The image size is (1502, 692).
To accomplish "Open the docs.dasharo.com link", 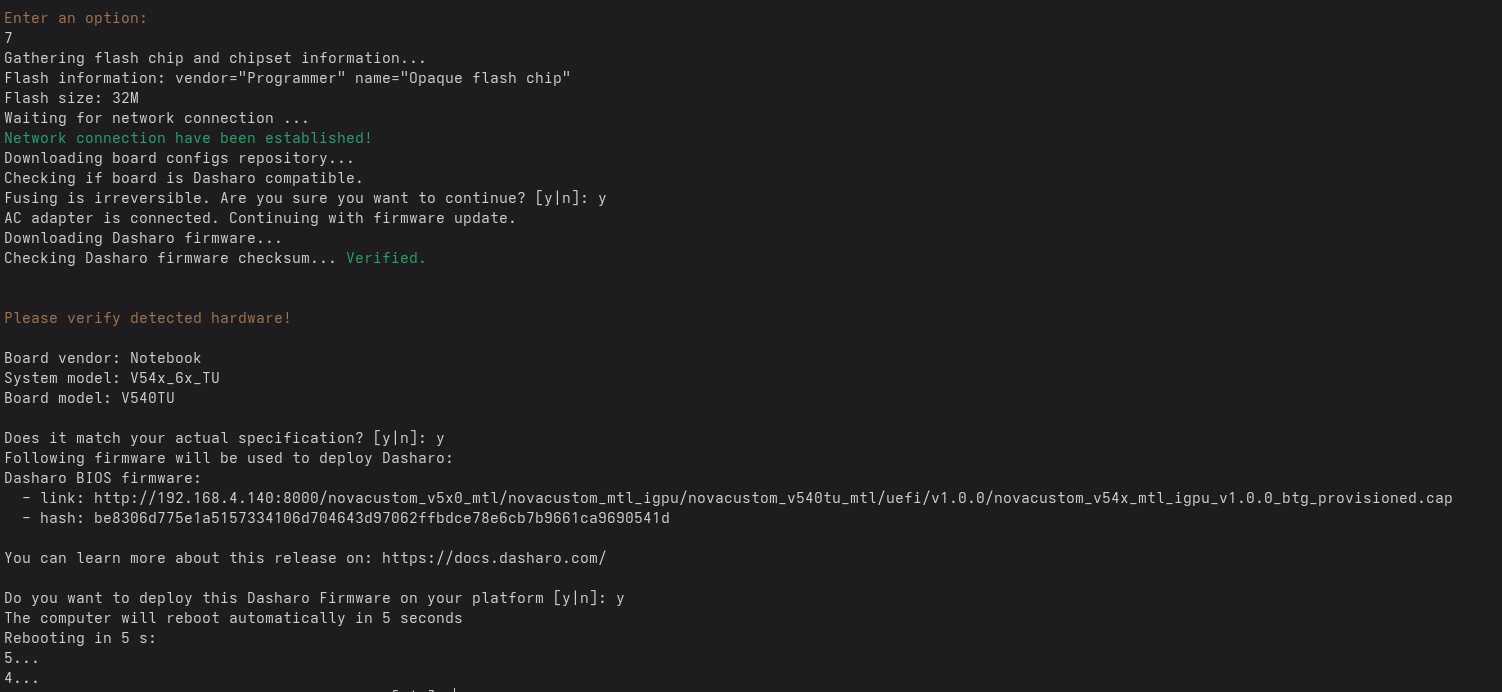I will pos(494,558).
